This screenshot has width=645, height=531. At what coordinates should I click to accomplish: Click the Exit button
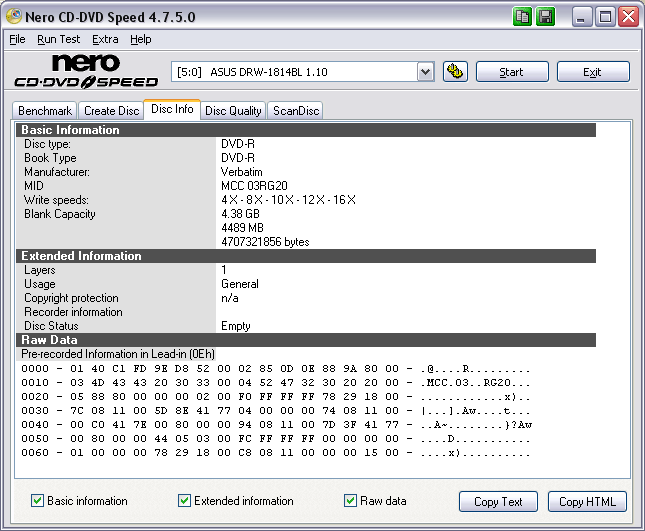tap(593, 72)
